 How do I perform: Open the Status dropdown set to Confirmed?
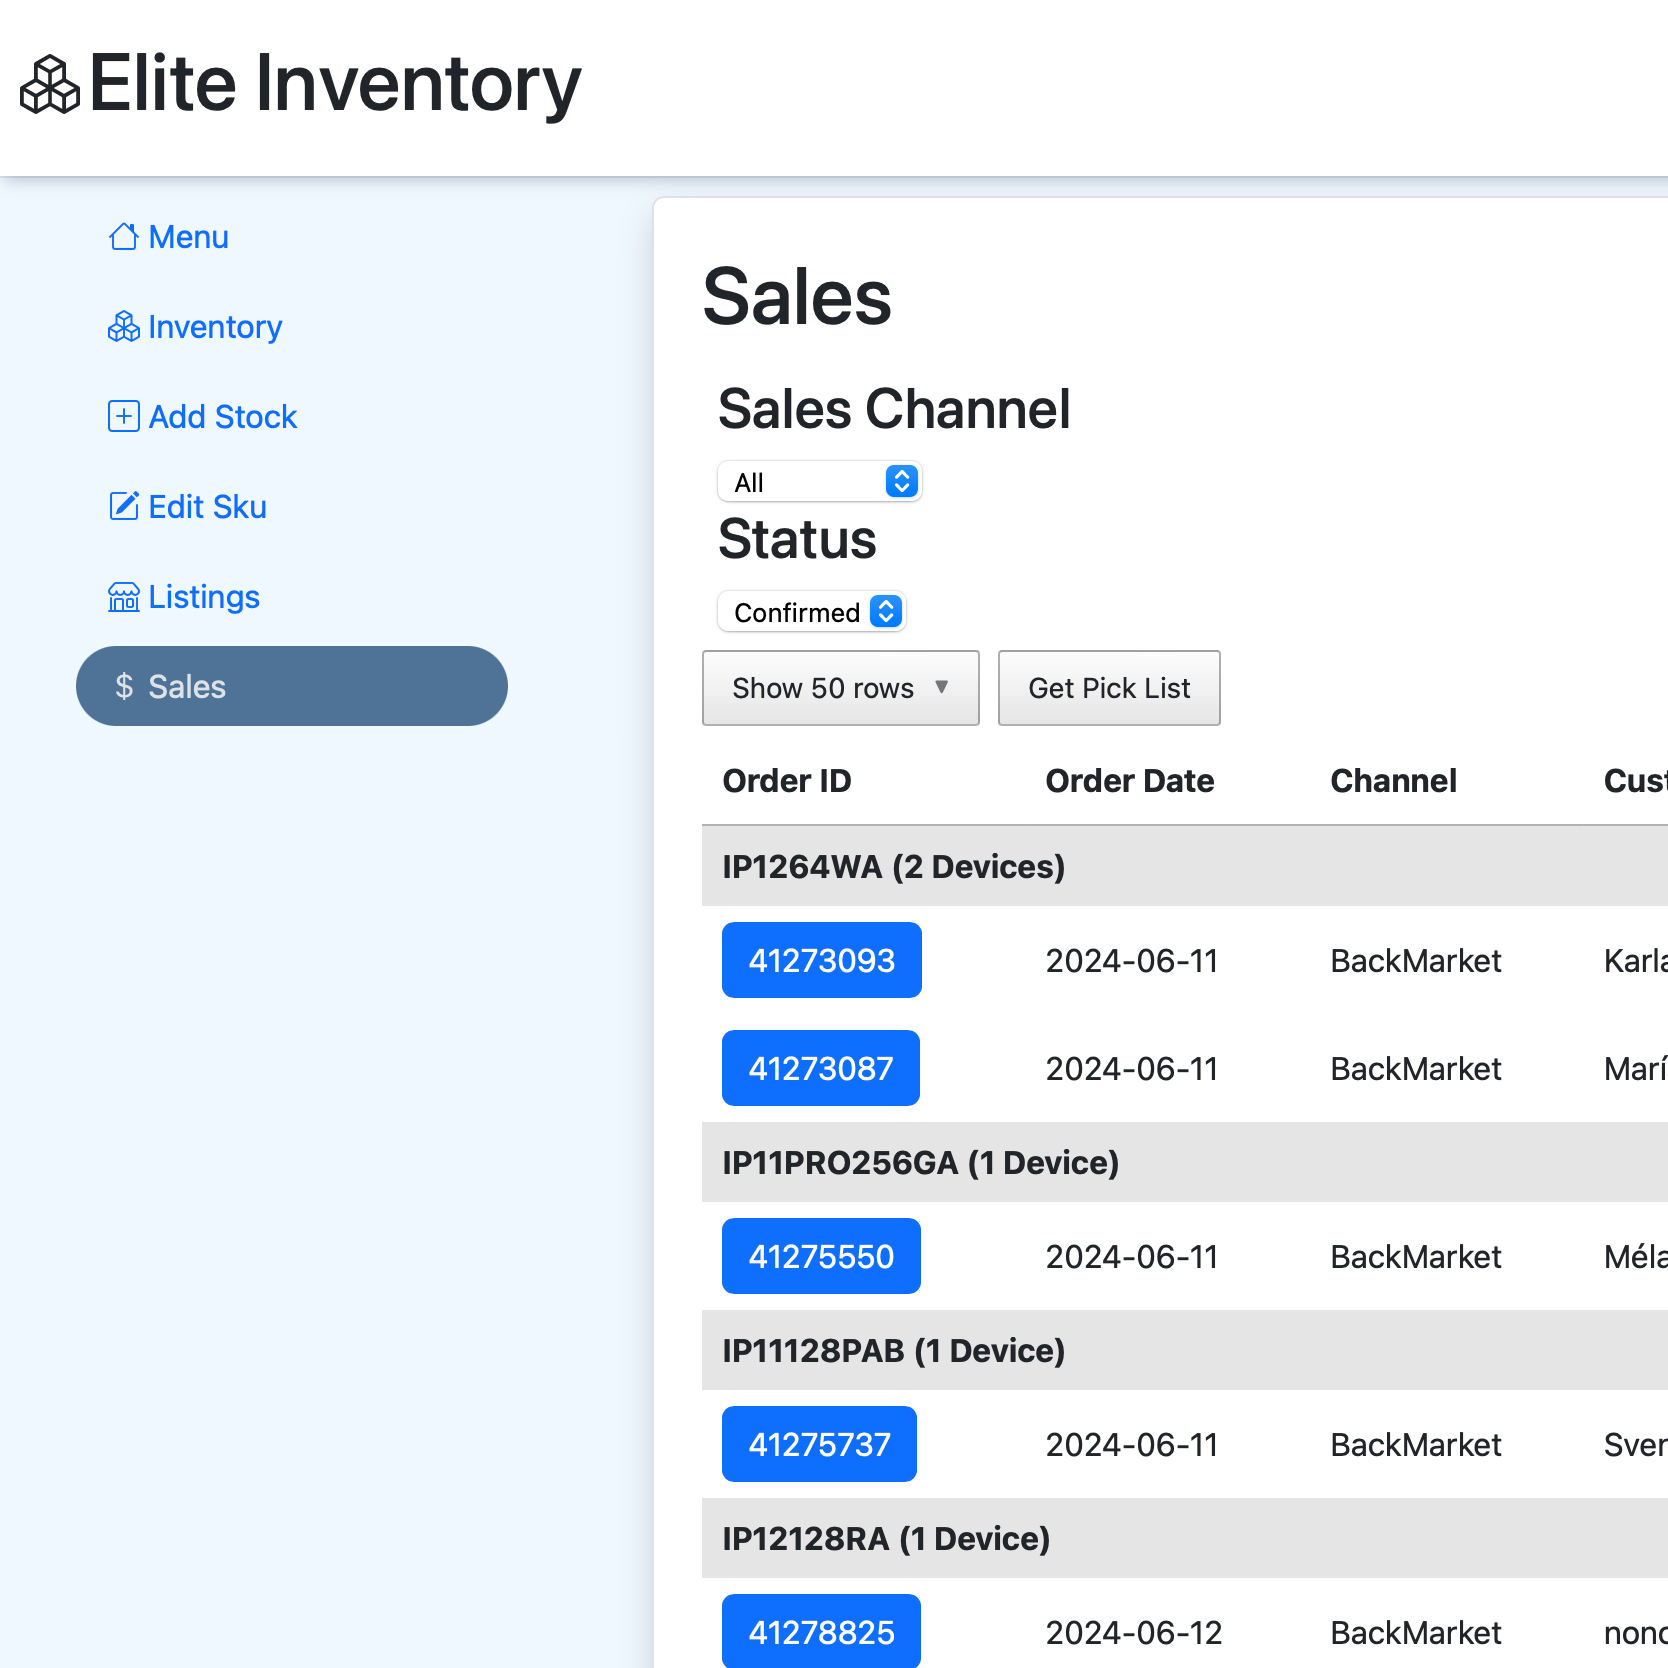click(811, 612)
